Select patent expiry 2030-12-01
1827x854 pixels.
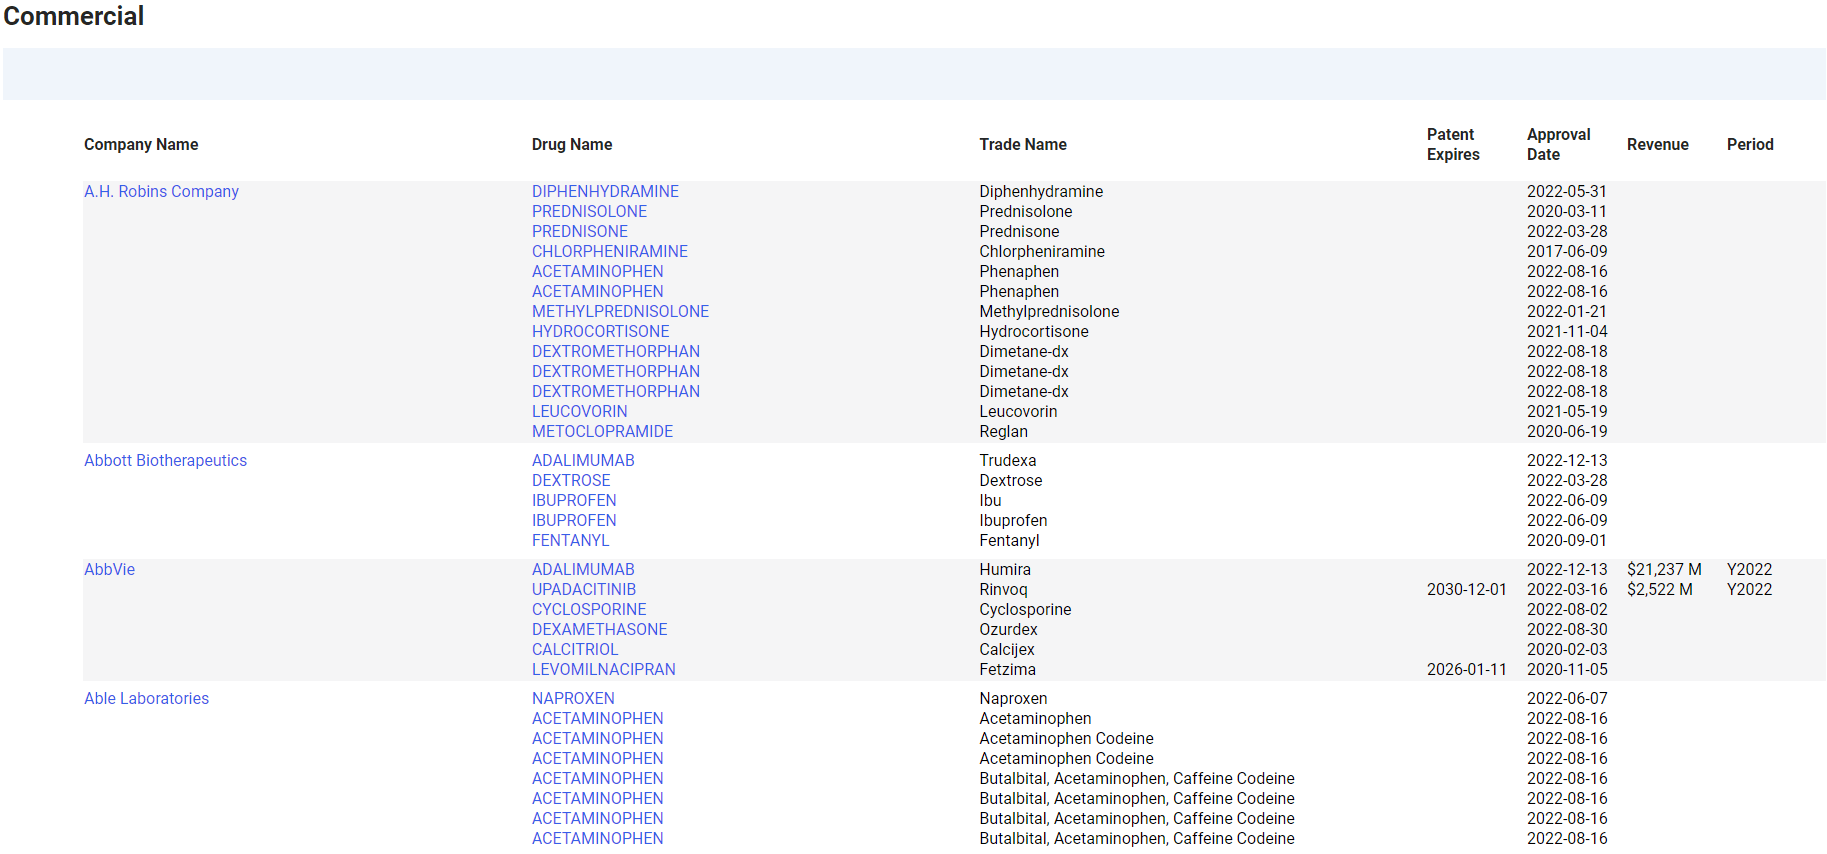(x=1466, y=589)
